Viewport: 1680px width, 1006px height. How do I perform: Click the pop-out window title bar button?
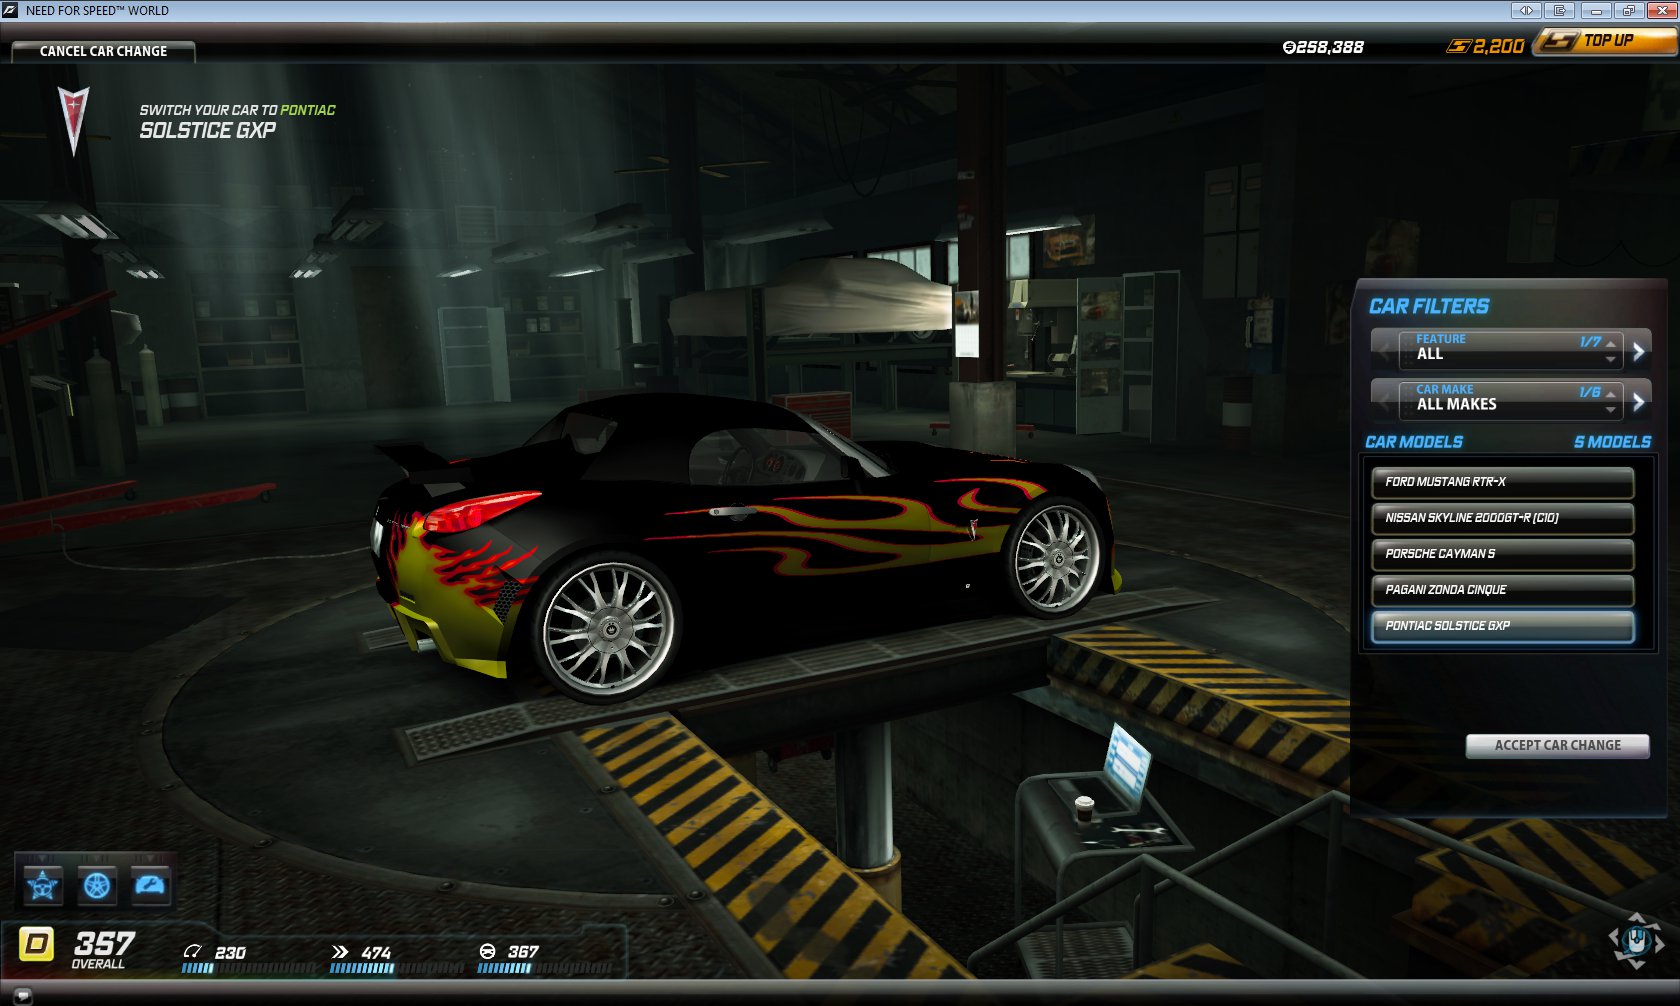pyautogui.click(x=1559, y=11)
